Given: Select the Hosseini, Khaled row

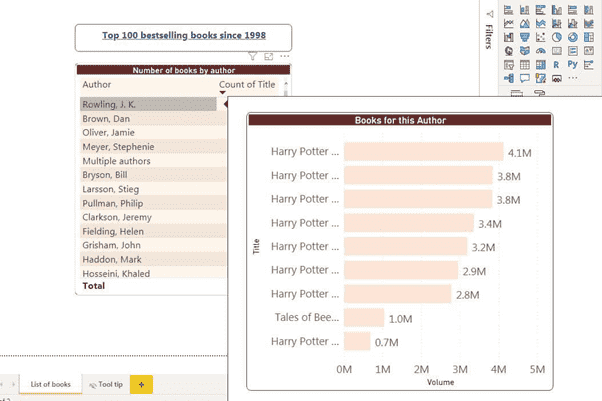Looking at the screenshot, I should click(x=153, y=273).
